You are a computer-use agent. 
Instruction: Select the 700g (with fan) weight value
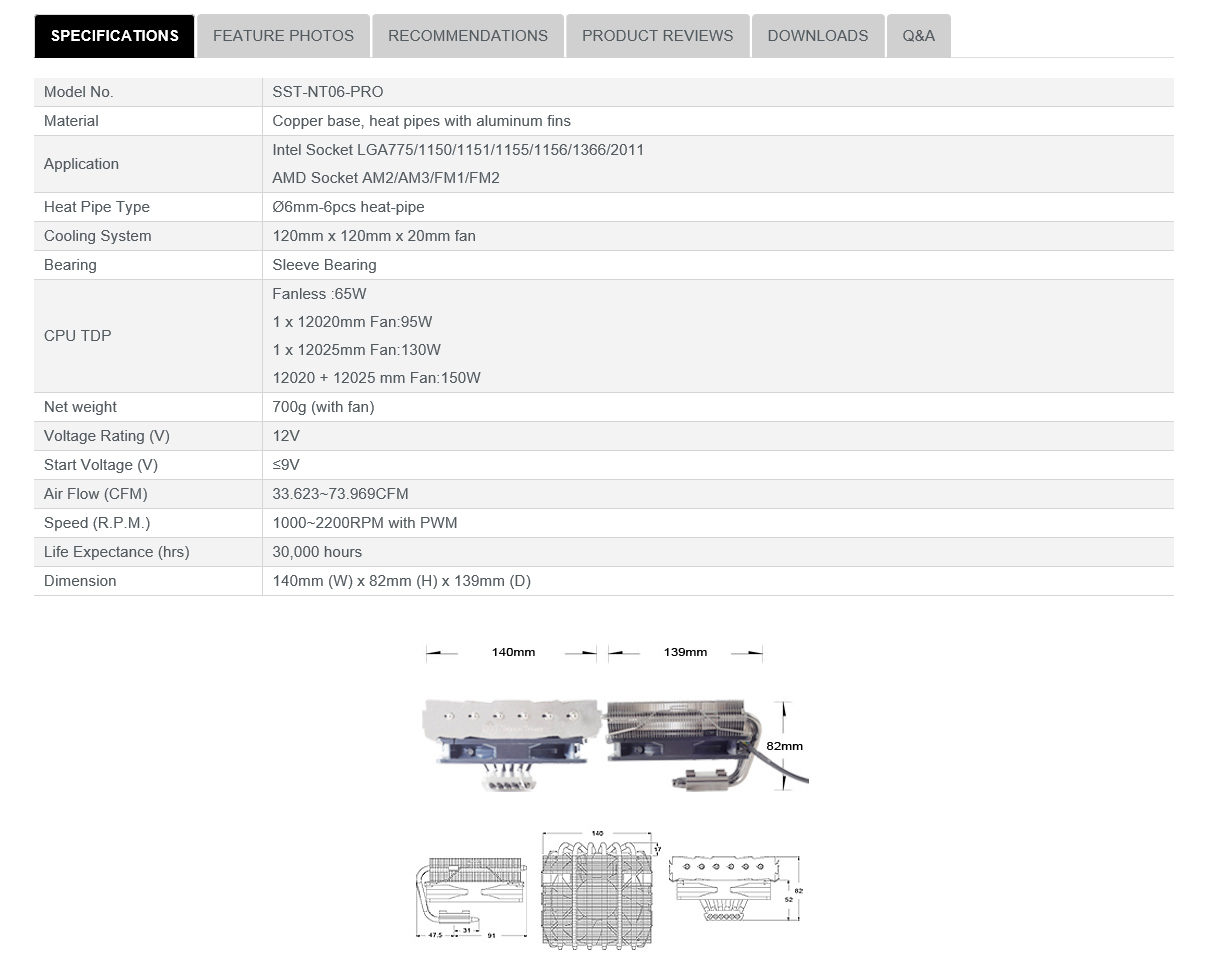click(323, 407)
